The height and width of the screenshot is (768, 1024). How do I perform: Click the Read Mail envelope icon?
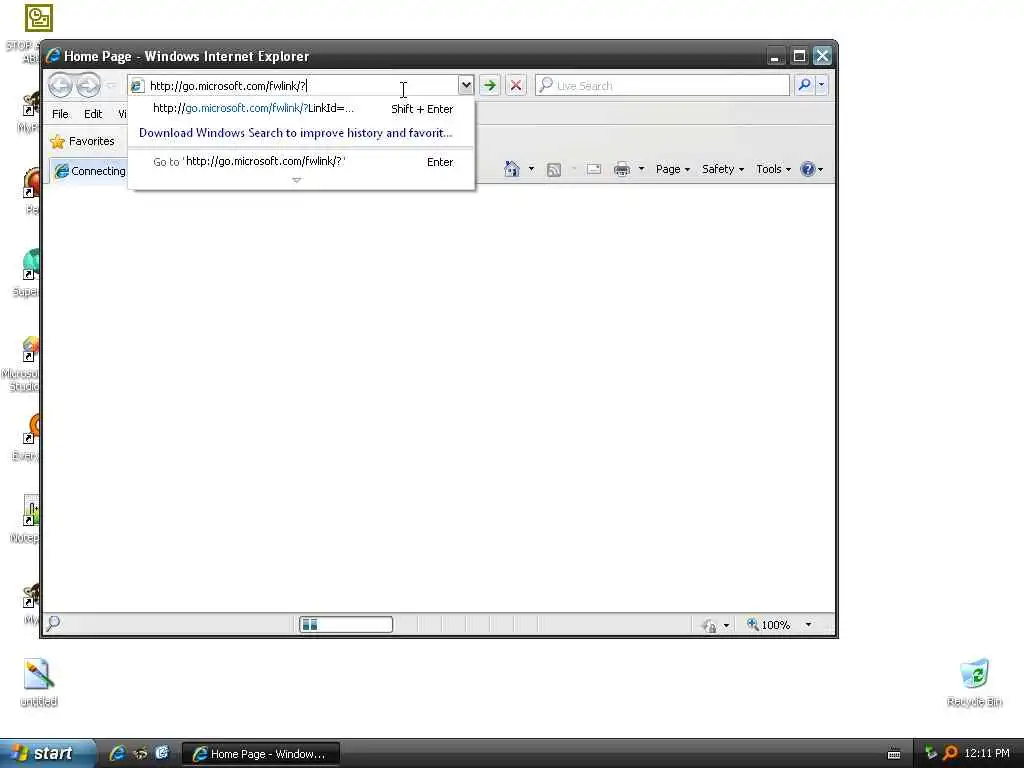pos(594,169)
